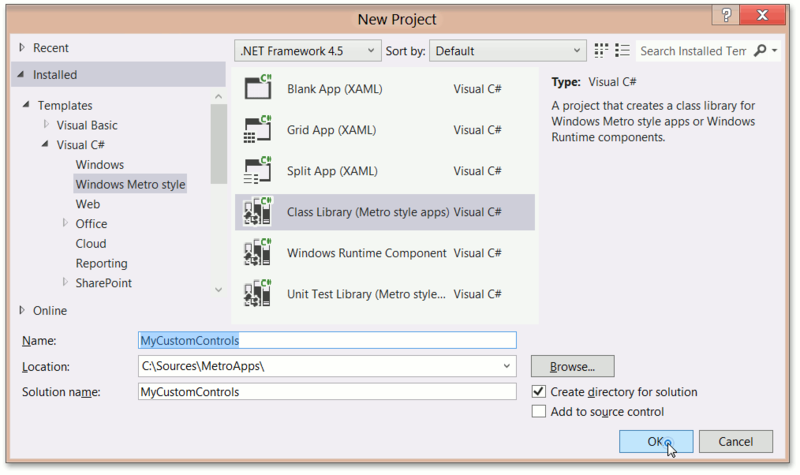
Task: Toggle Create directory for solution checkbox
Action: coord(538,391)
